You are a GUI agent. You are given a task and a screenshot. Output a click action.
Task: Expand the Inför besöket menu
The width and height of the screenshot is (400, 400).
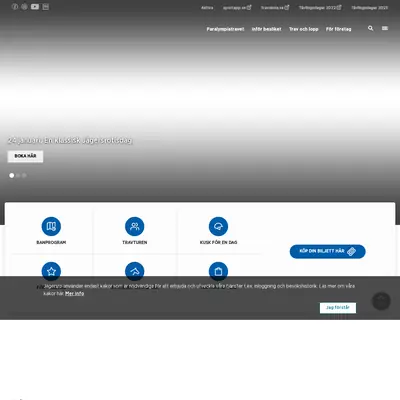click(266, 29)
